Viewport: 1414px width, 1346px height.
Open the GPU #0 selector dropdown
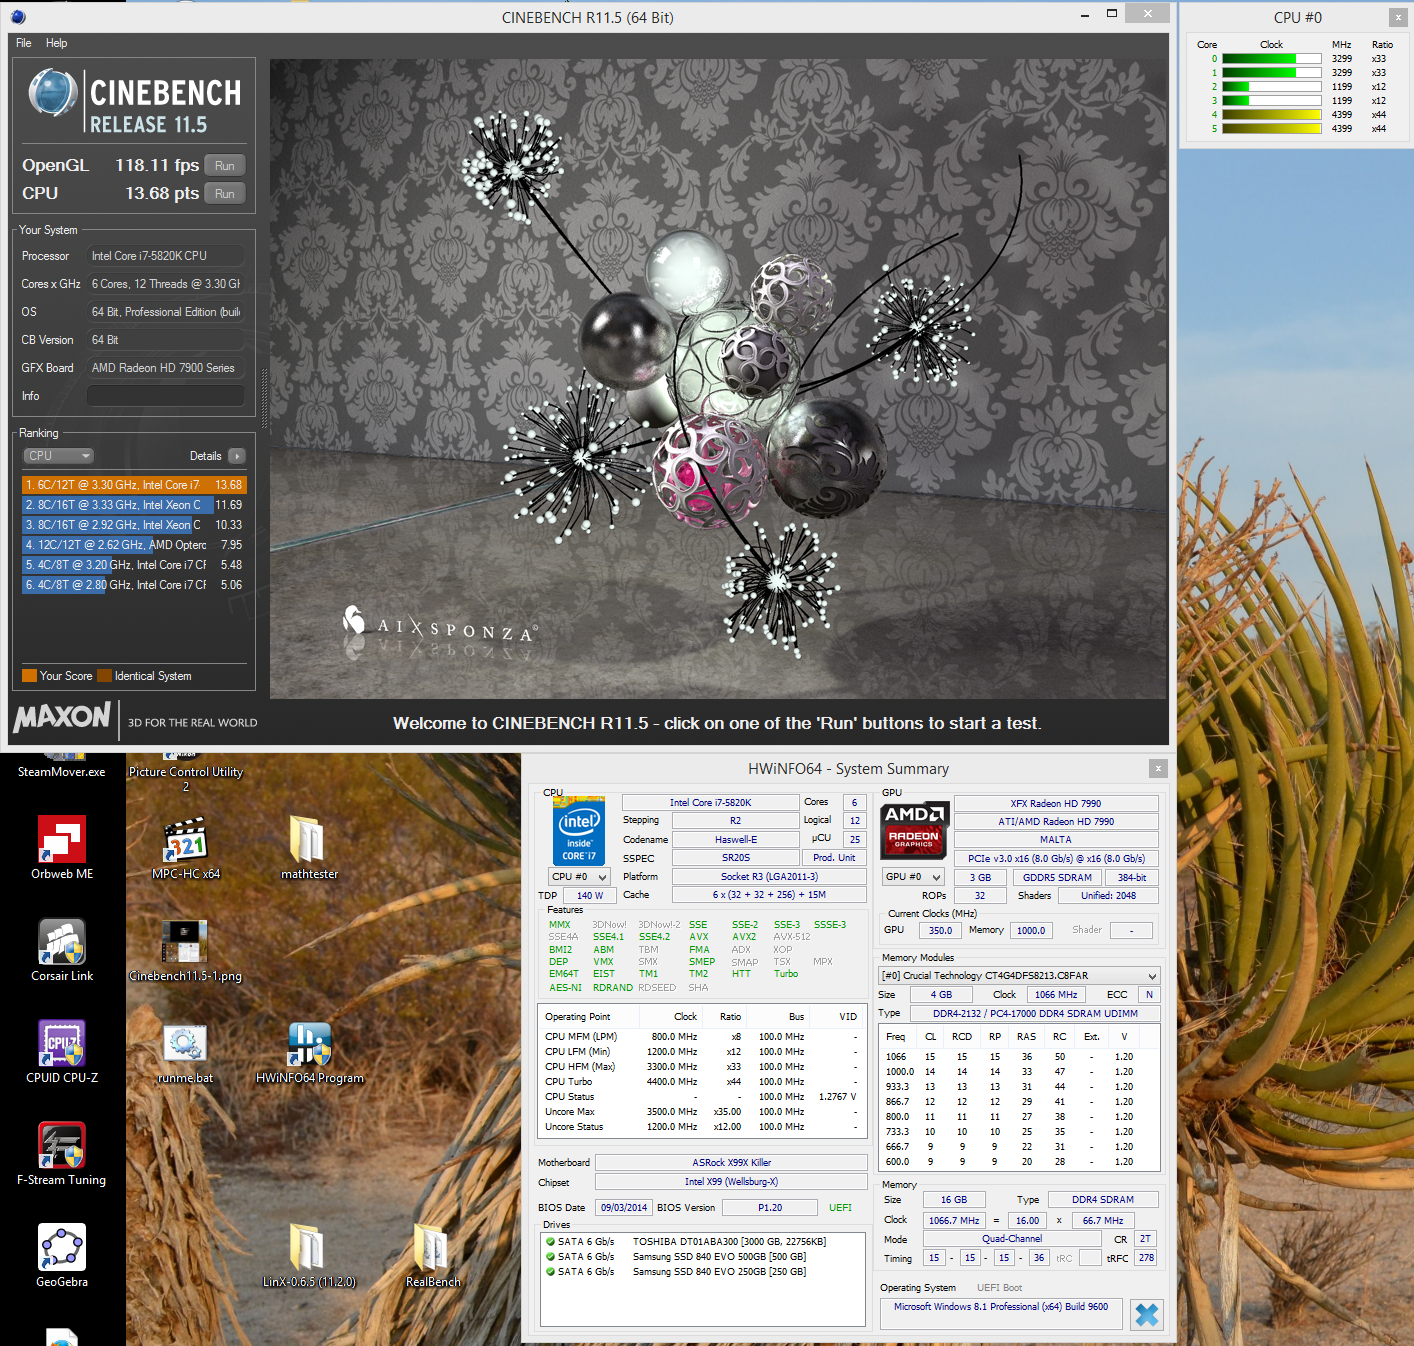912,877
